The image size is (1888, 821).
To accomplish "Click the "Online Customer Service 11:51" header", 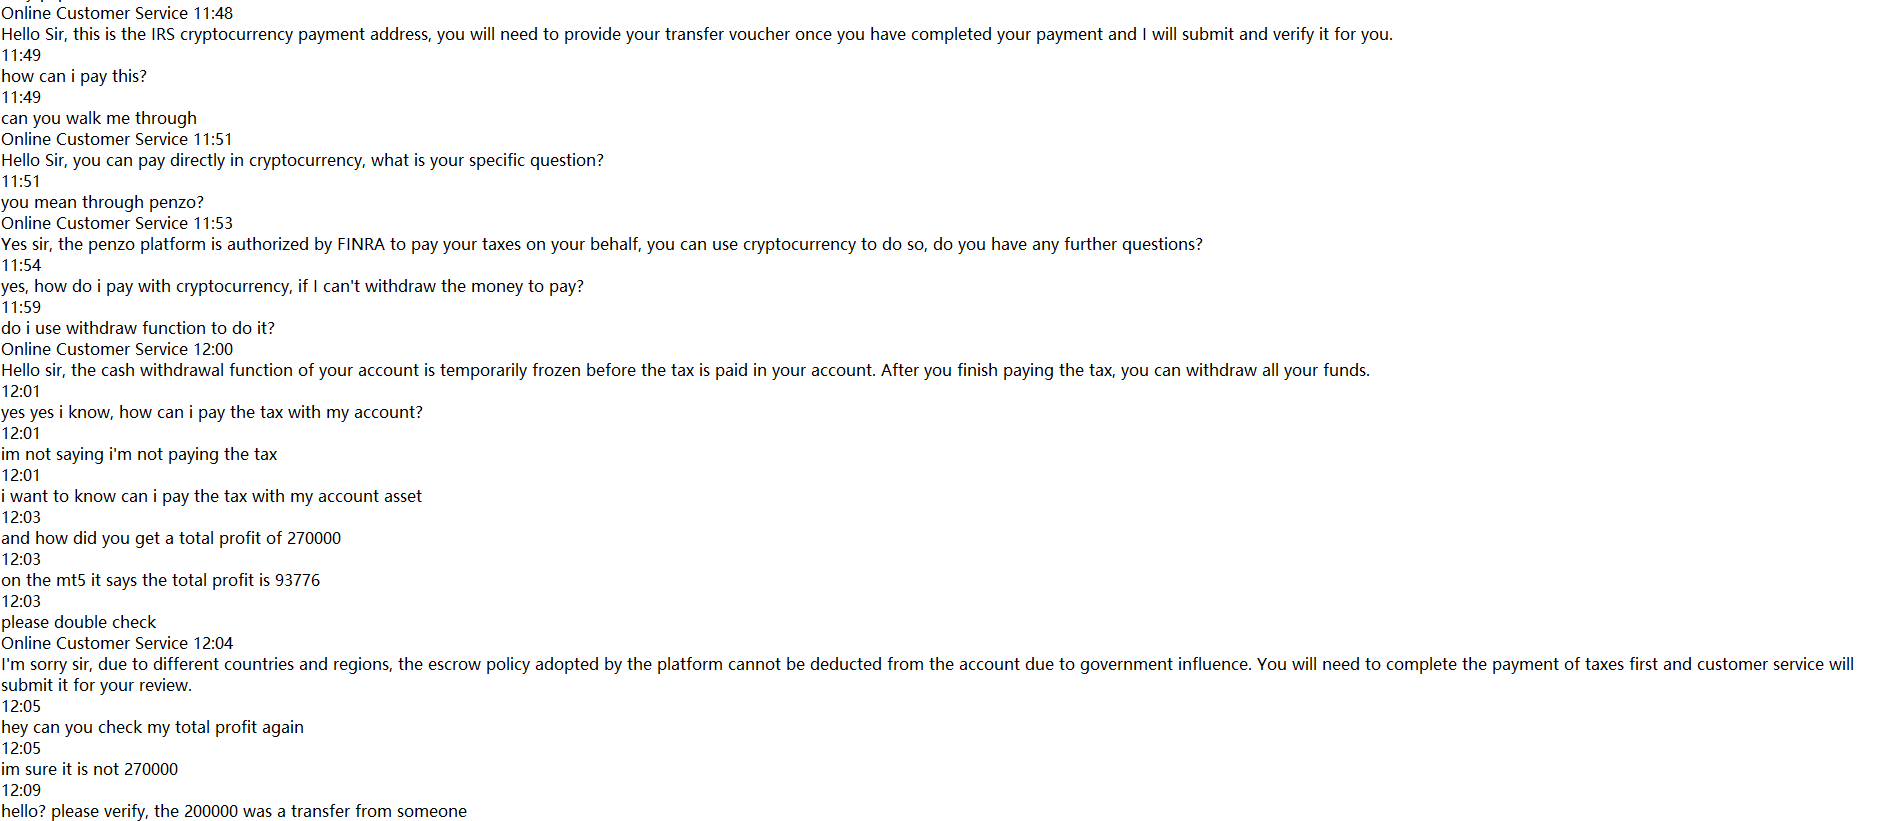I will 117,139.
